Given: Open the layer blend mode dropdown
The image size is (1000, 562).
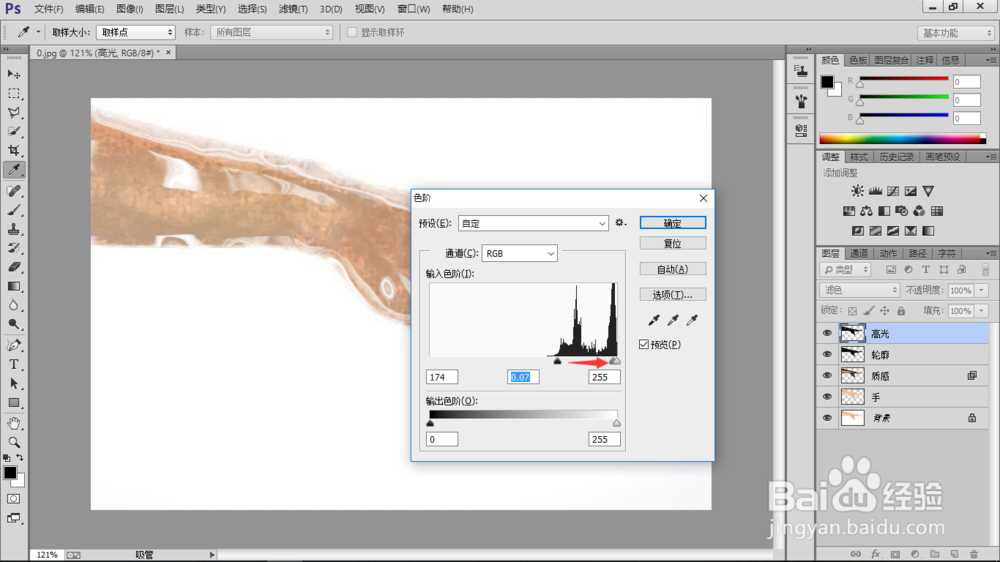Looking at the screenshot, I should tap(859, 290).
